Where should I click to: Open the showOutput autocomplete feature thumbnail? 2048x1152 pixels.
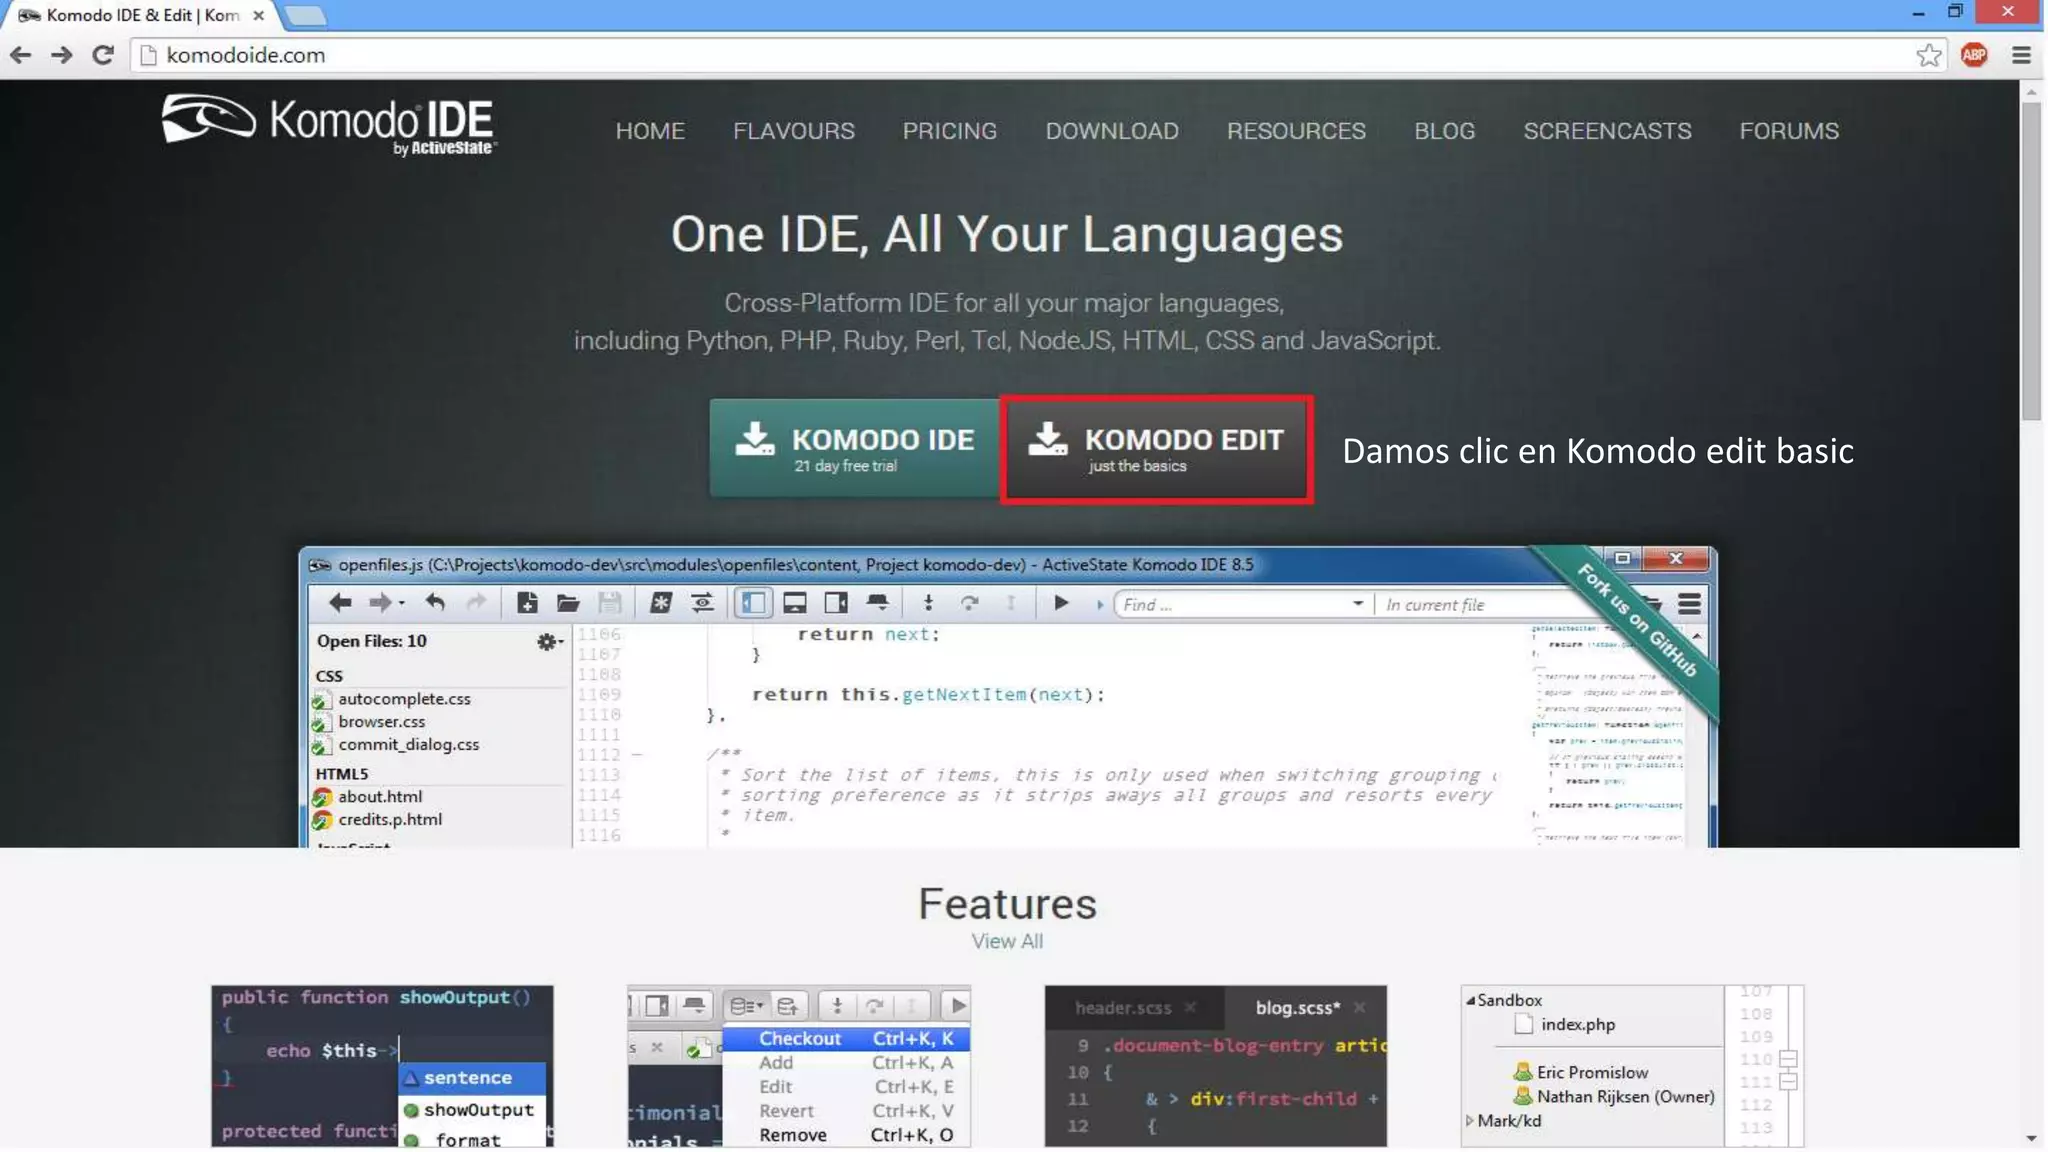pyautogui.click(x=382, y=1065)
